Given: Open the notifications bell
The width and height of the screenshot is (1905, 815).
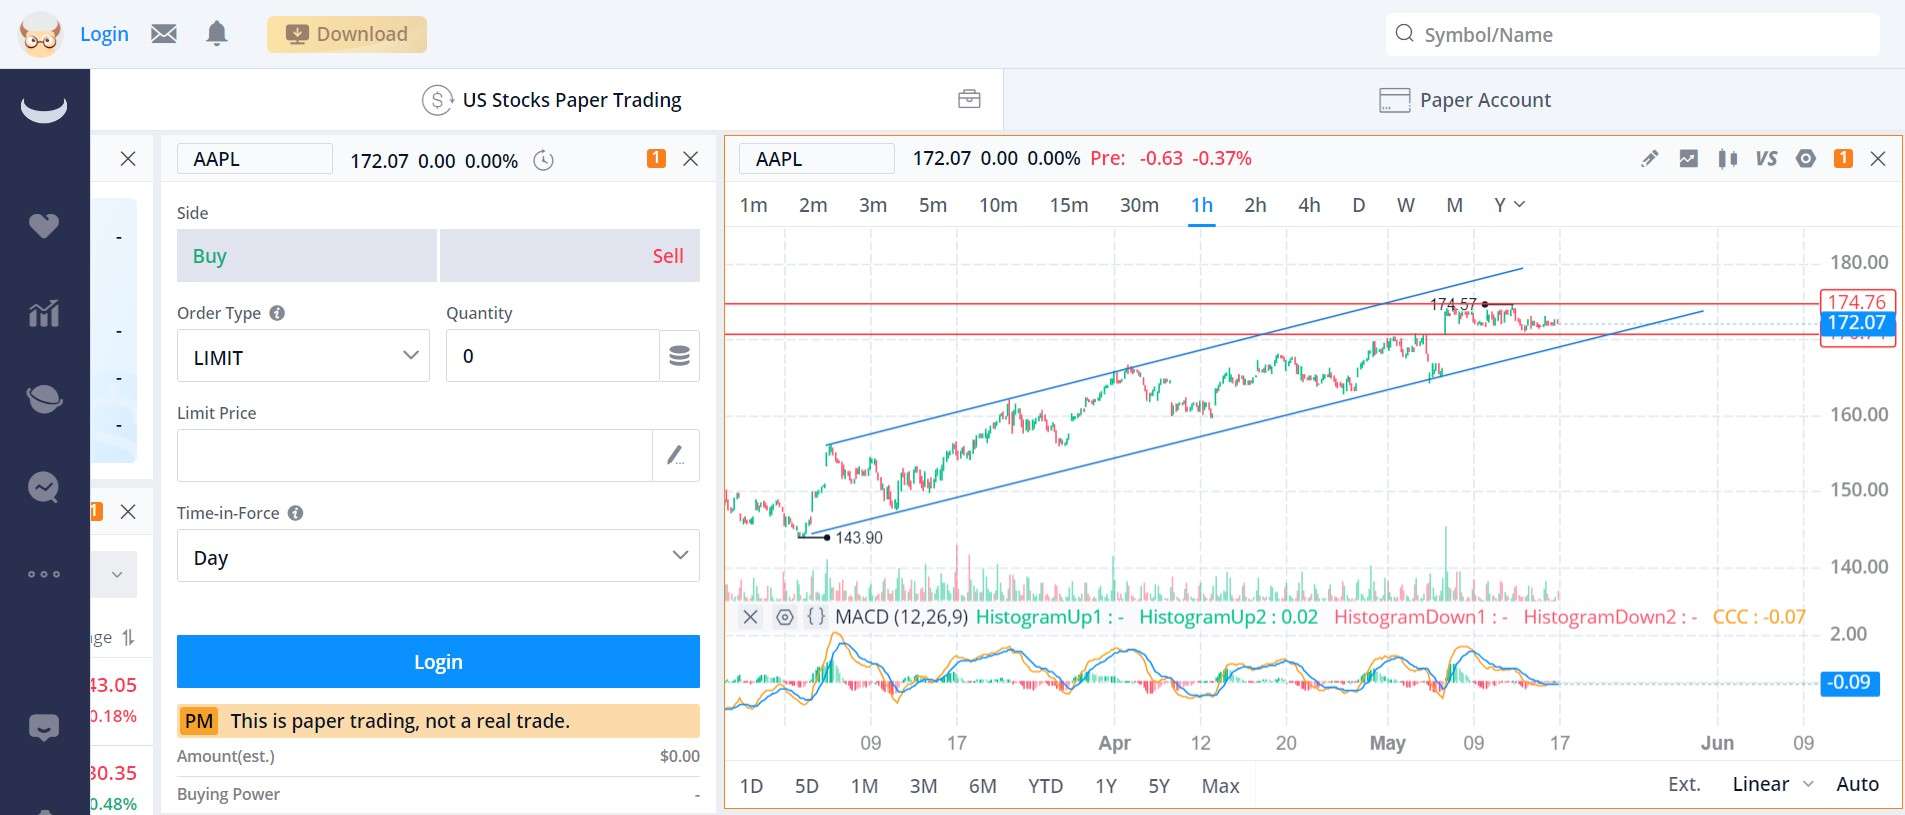Looking at the screenshot, I should click(x=217, y=34).
